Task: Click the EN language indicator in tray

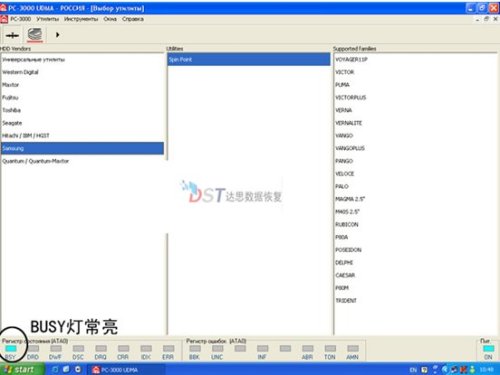Action: pos(413,370)
